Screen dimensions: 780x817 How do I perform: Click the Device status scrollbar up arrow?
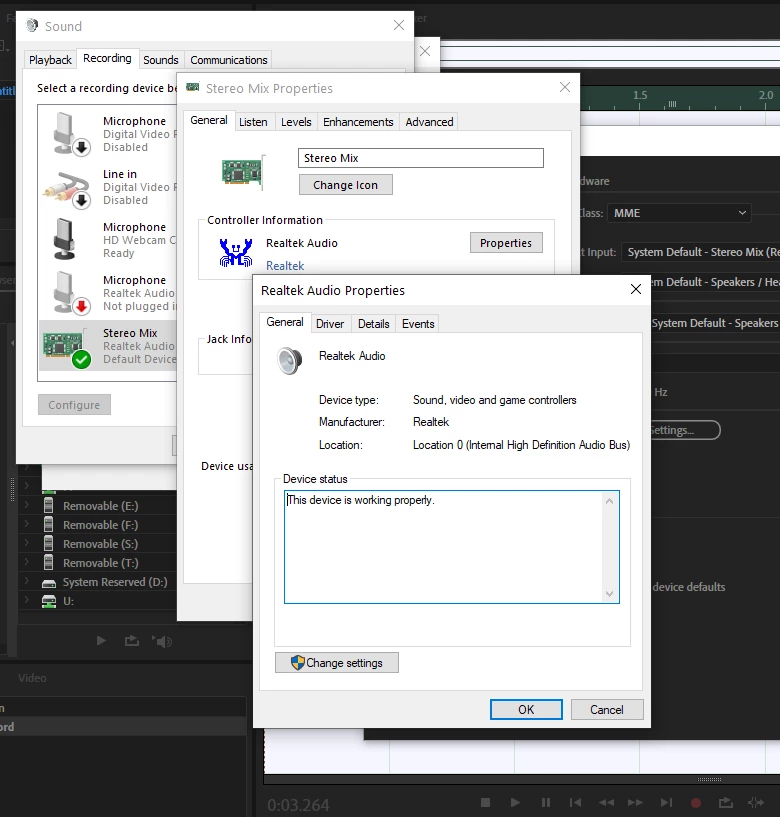click(x=610, y=501)
